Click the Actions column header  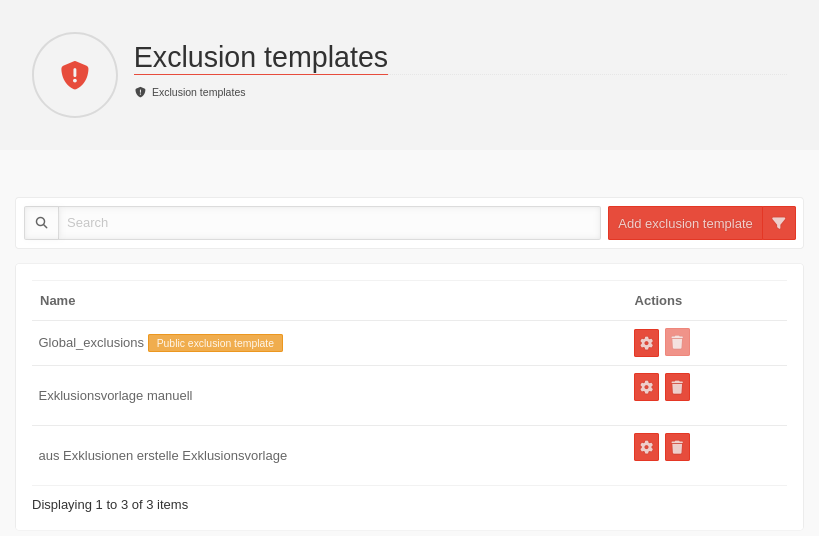pyautogui.click(x=658, y=300)
